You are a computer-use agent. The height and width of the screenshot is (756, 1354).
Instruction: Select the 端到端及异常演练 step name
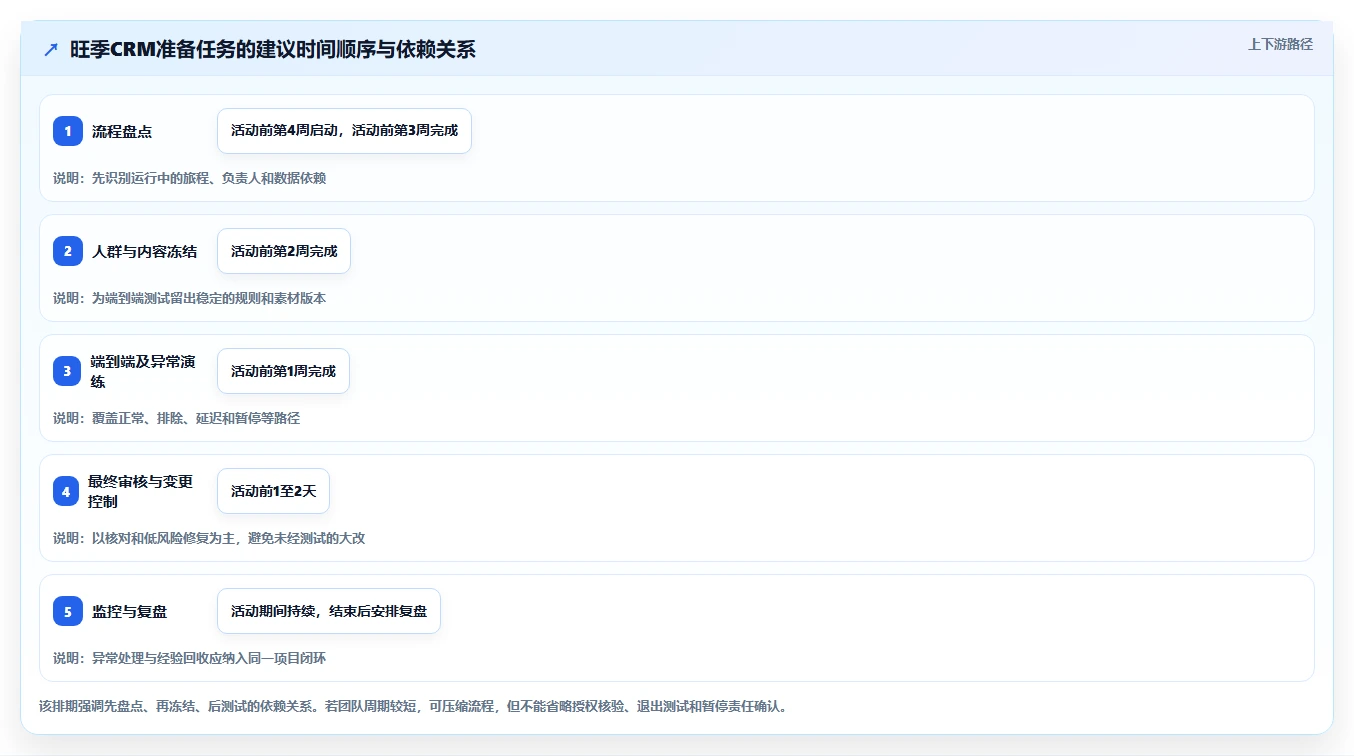click(x=143, y=371)
